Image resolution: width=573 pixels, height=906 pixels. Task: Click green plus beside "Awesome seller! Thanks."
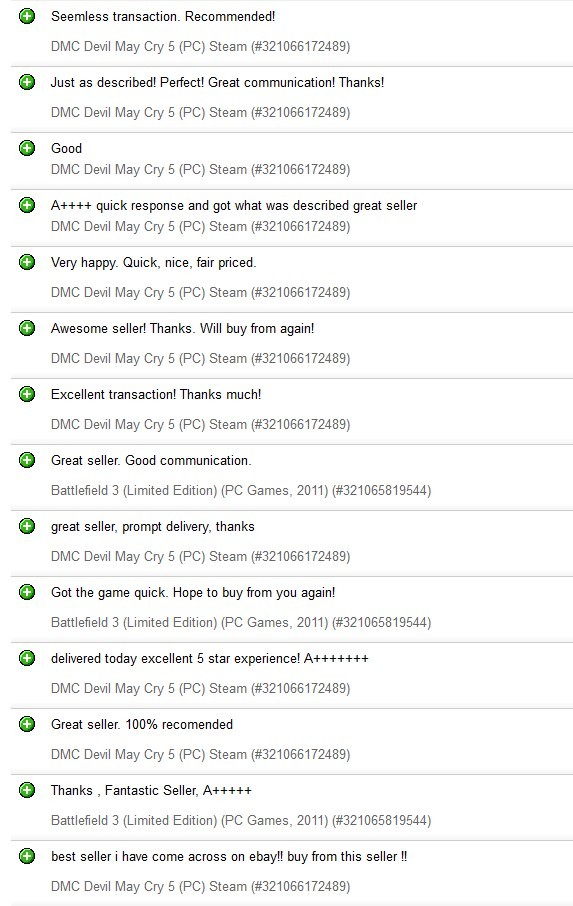point(27,328)
